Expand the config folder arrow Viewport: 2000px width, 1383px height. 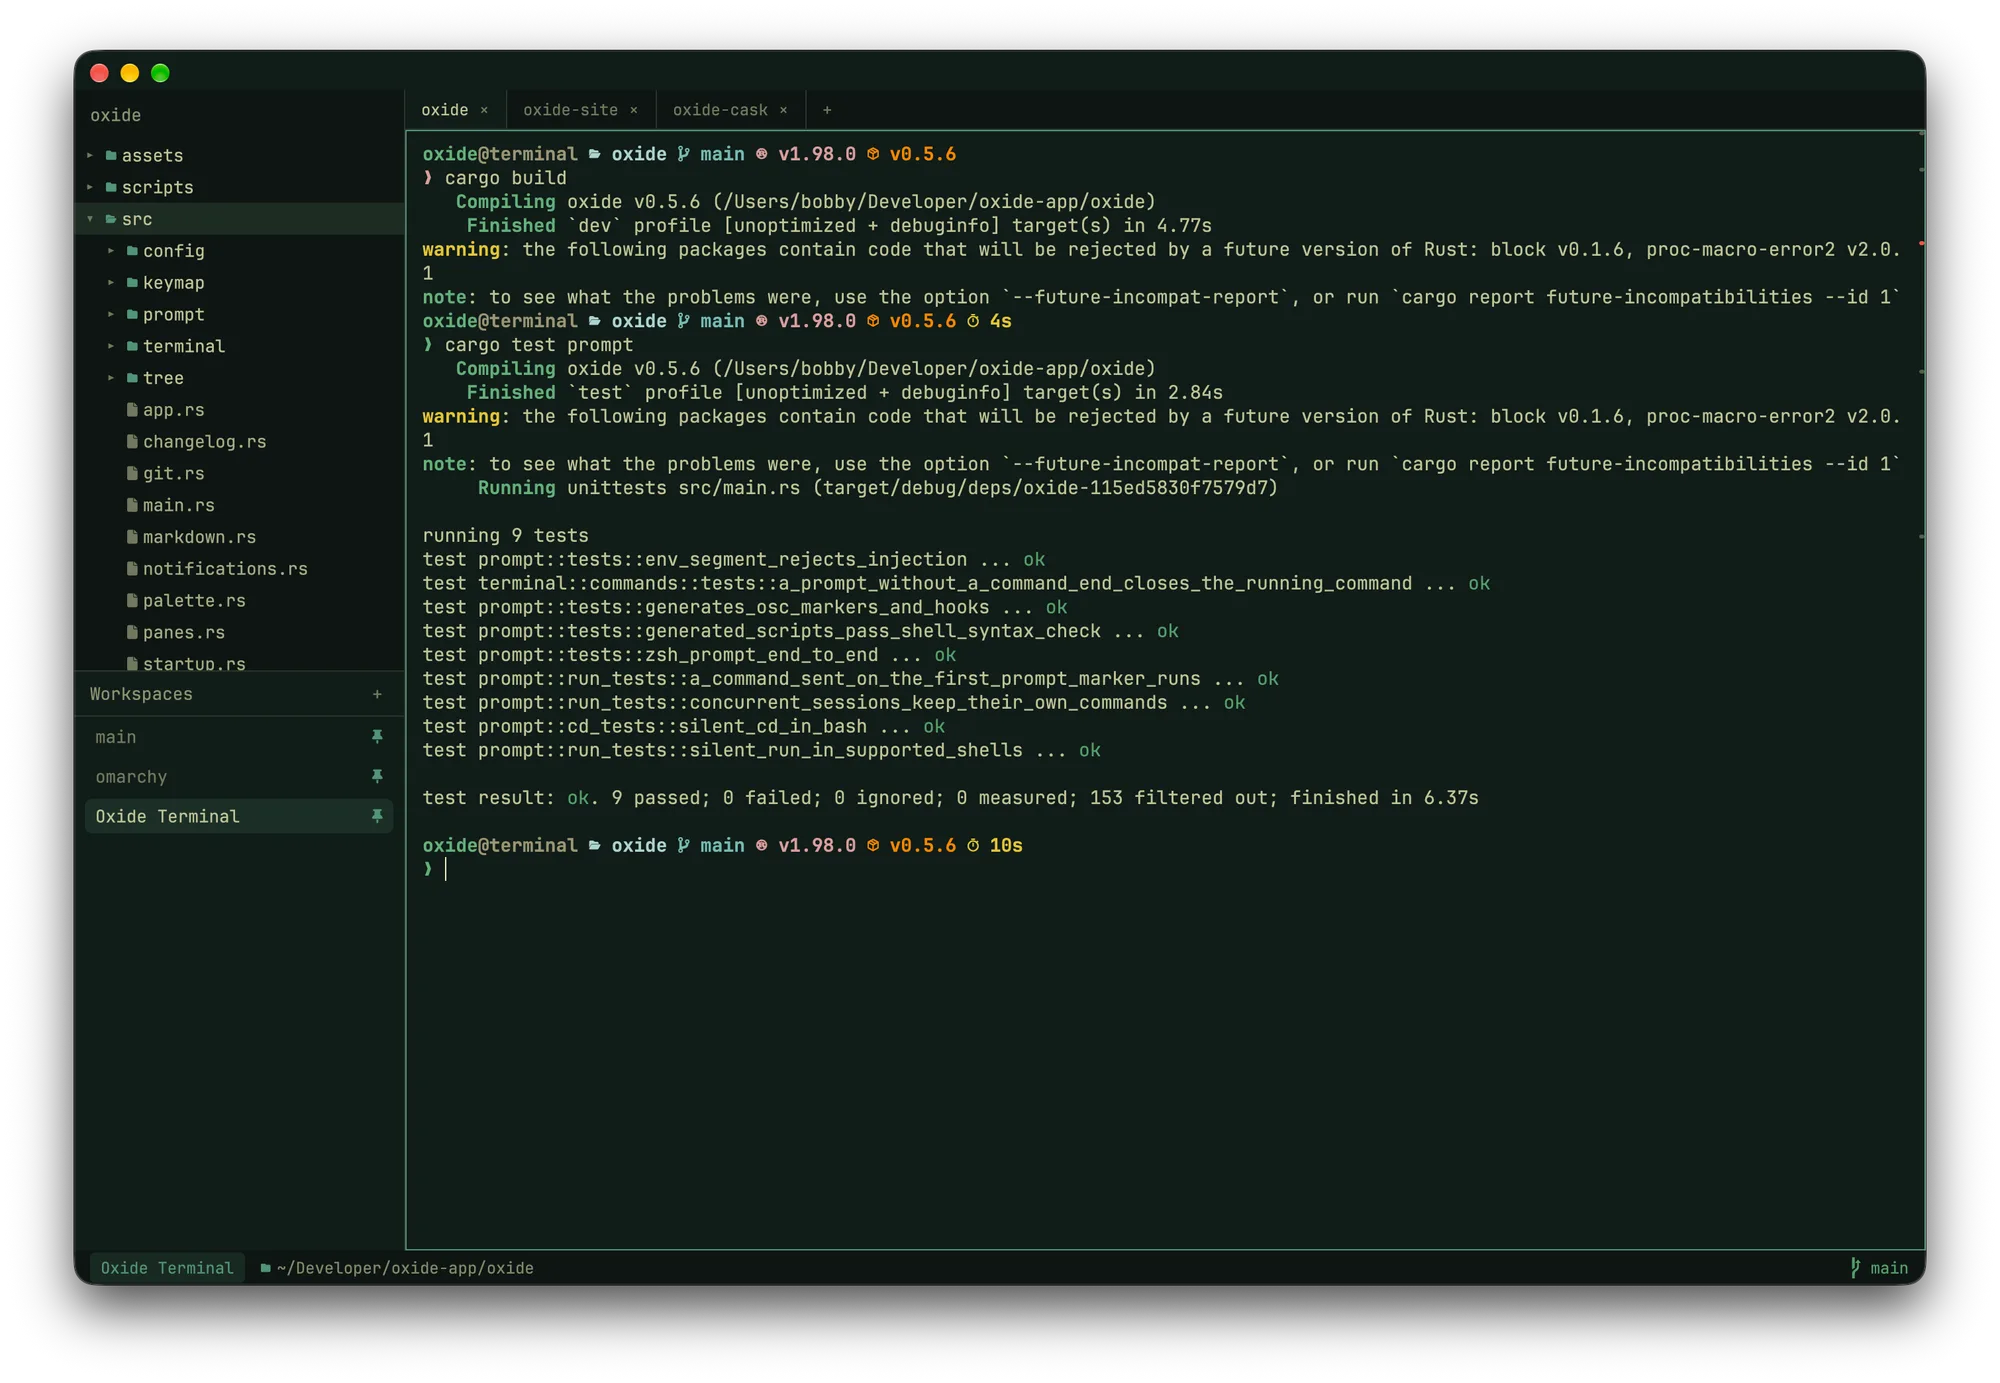point(111,251)
